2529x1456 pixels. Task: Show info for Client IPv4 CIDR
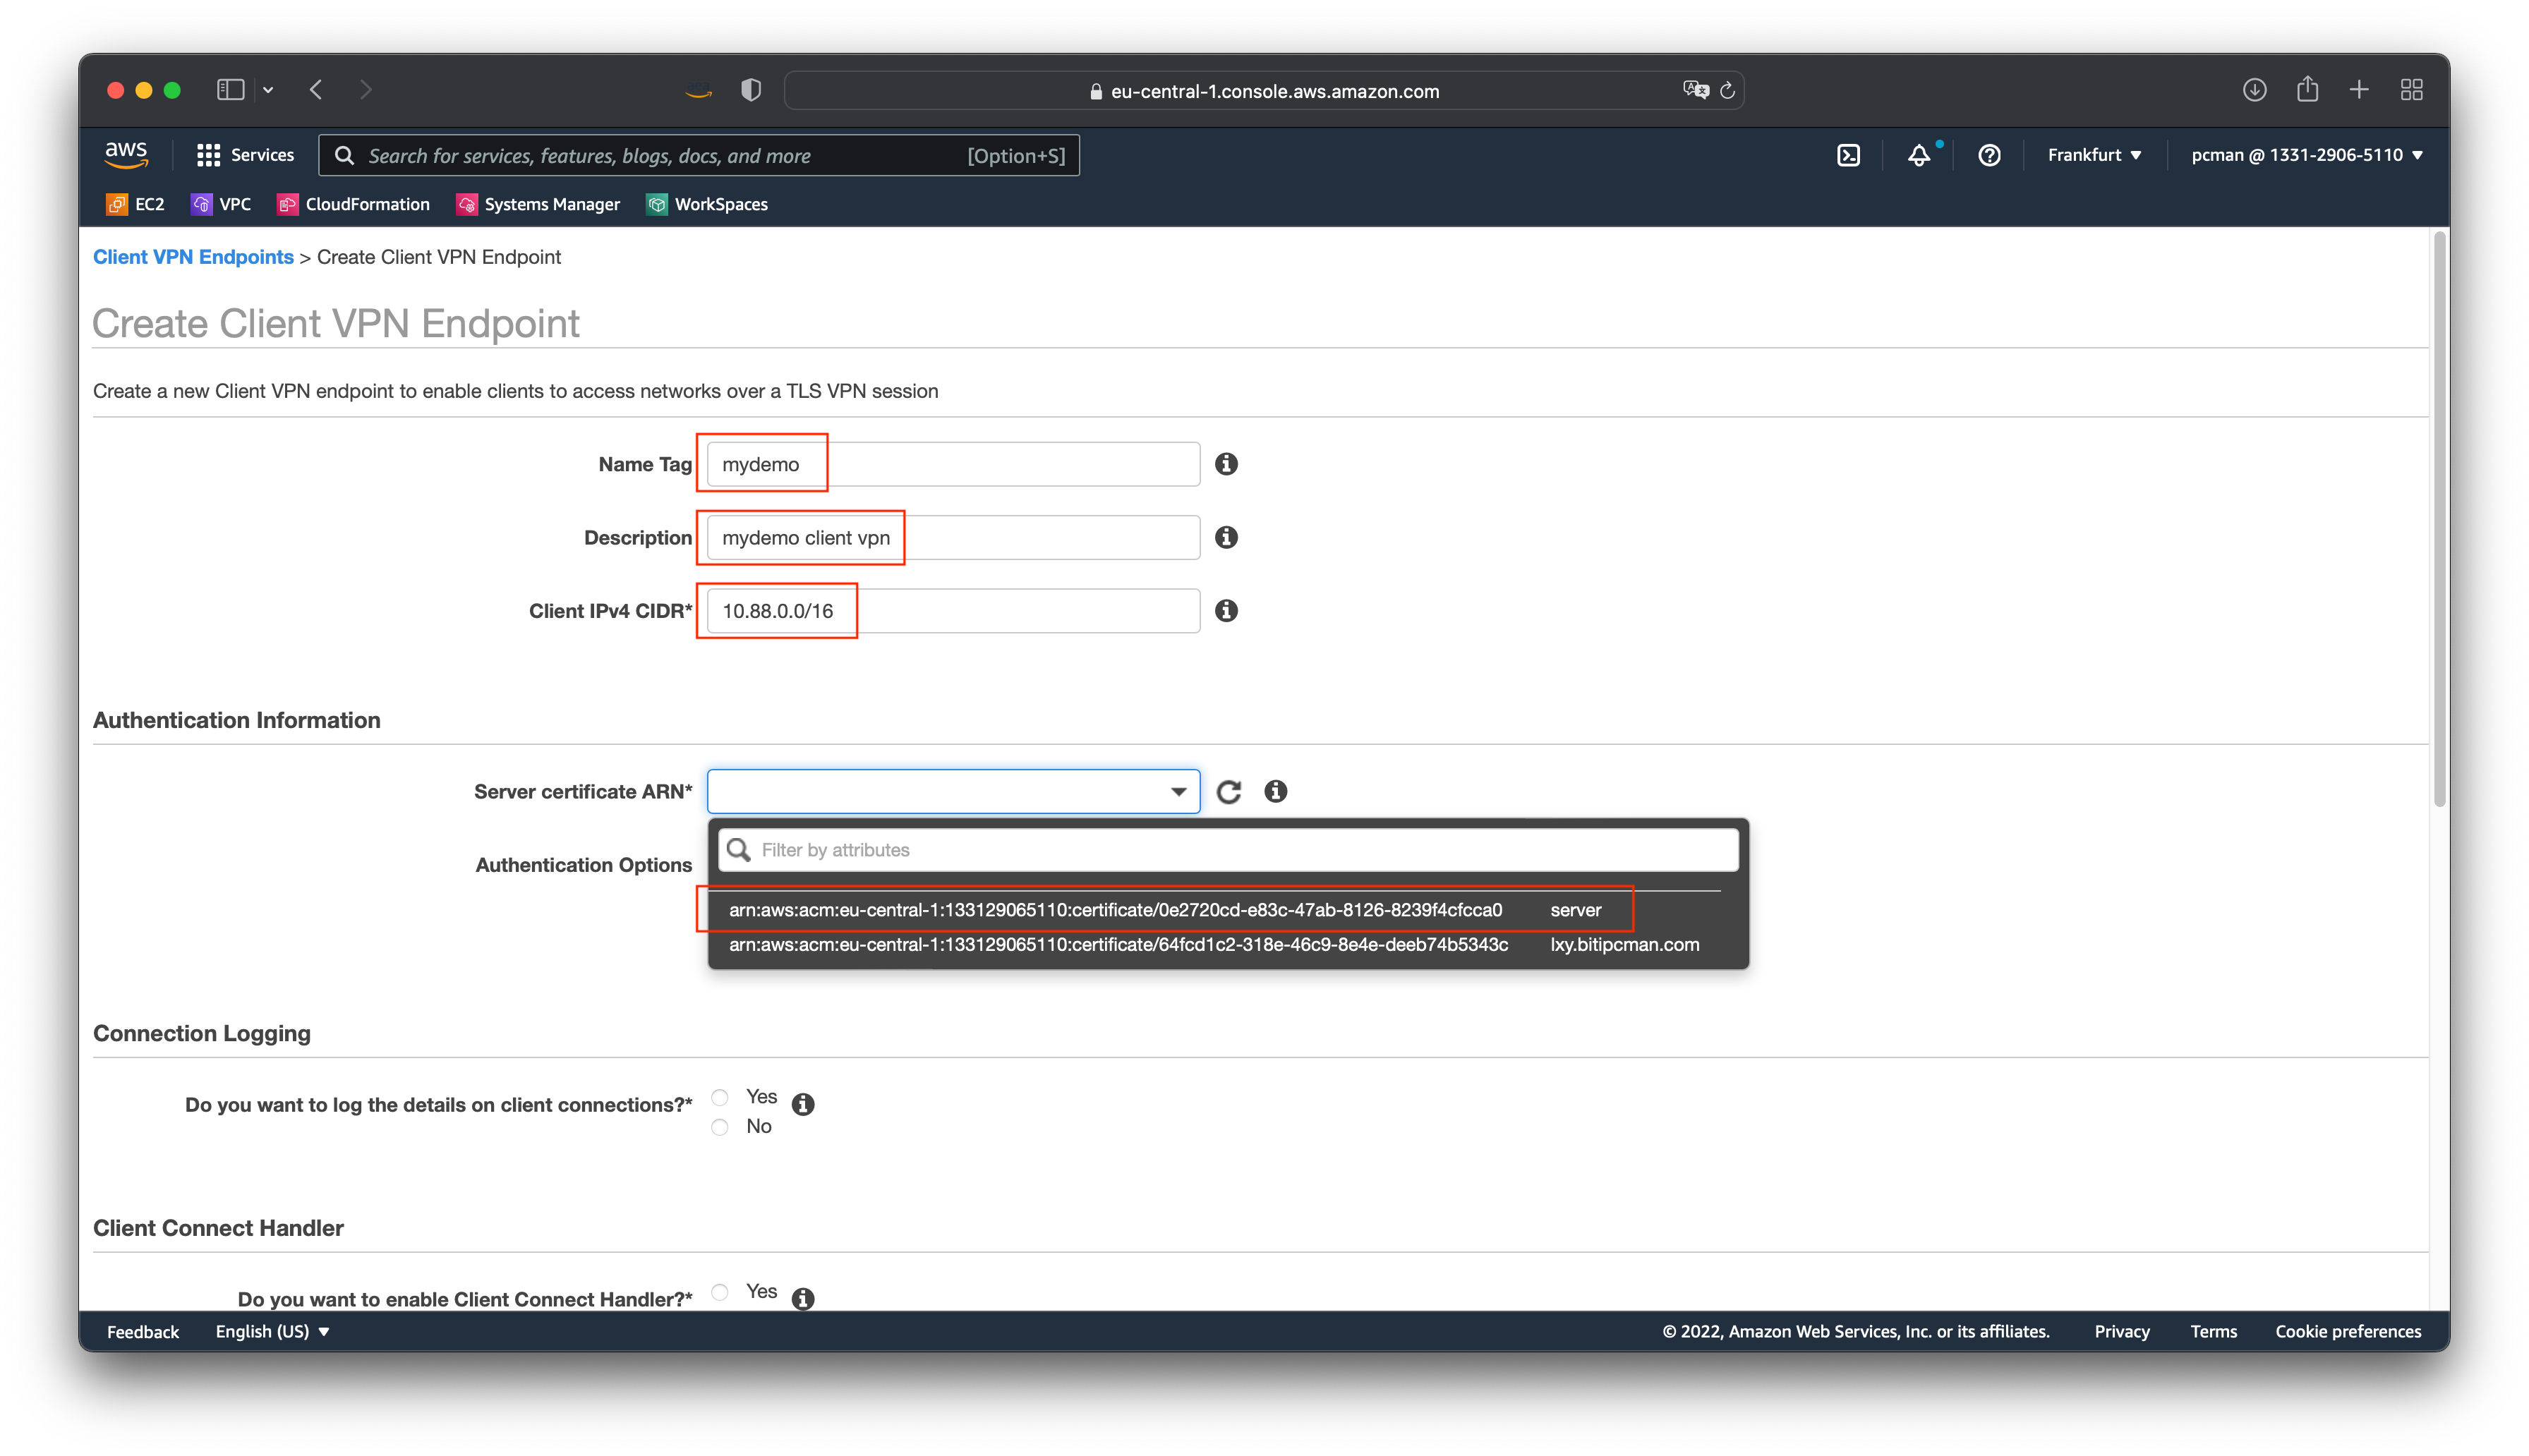click(1226, 610)
